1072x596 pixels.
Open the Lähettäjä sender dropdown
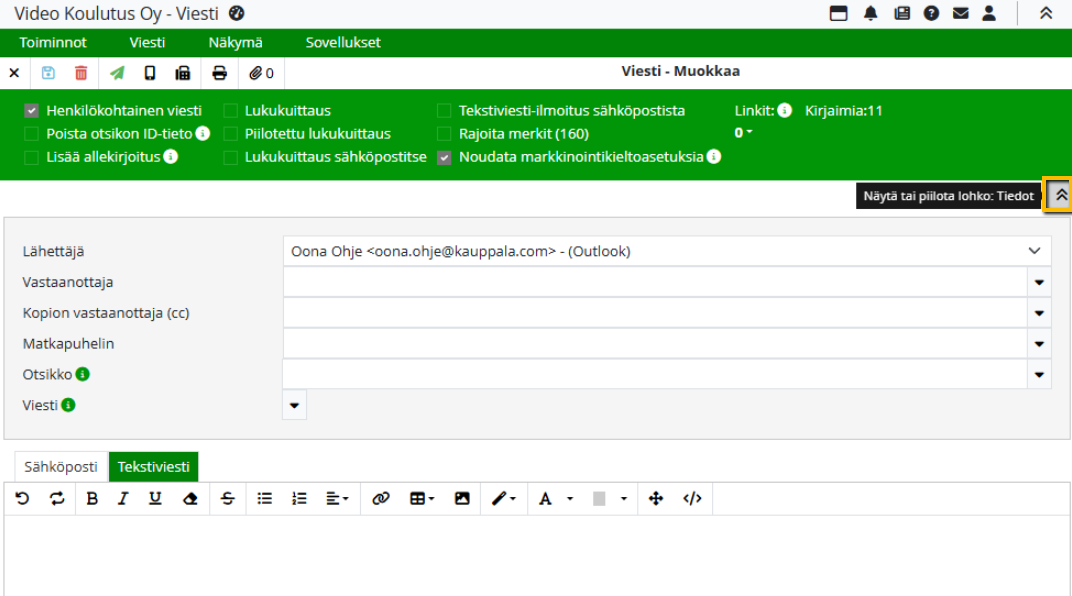point(667,252)
